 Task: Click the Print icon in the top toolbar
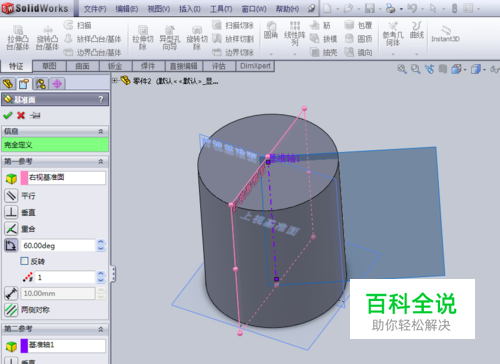tap(390, 8)
